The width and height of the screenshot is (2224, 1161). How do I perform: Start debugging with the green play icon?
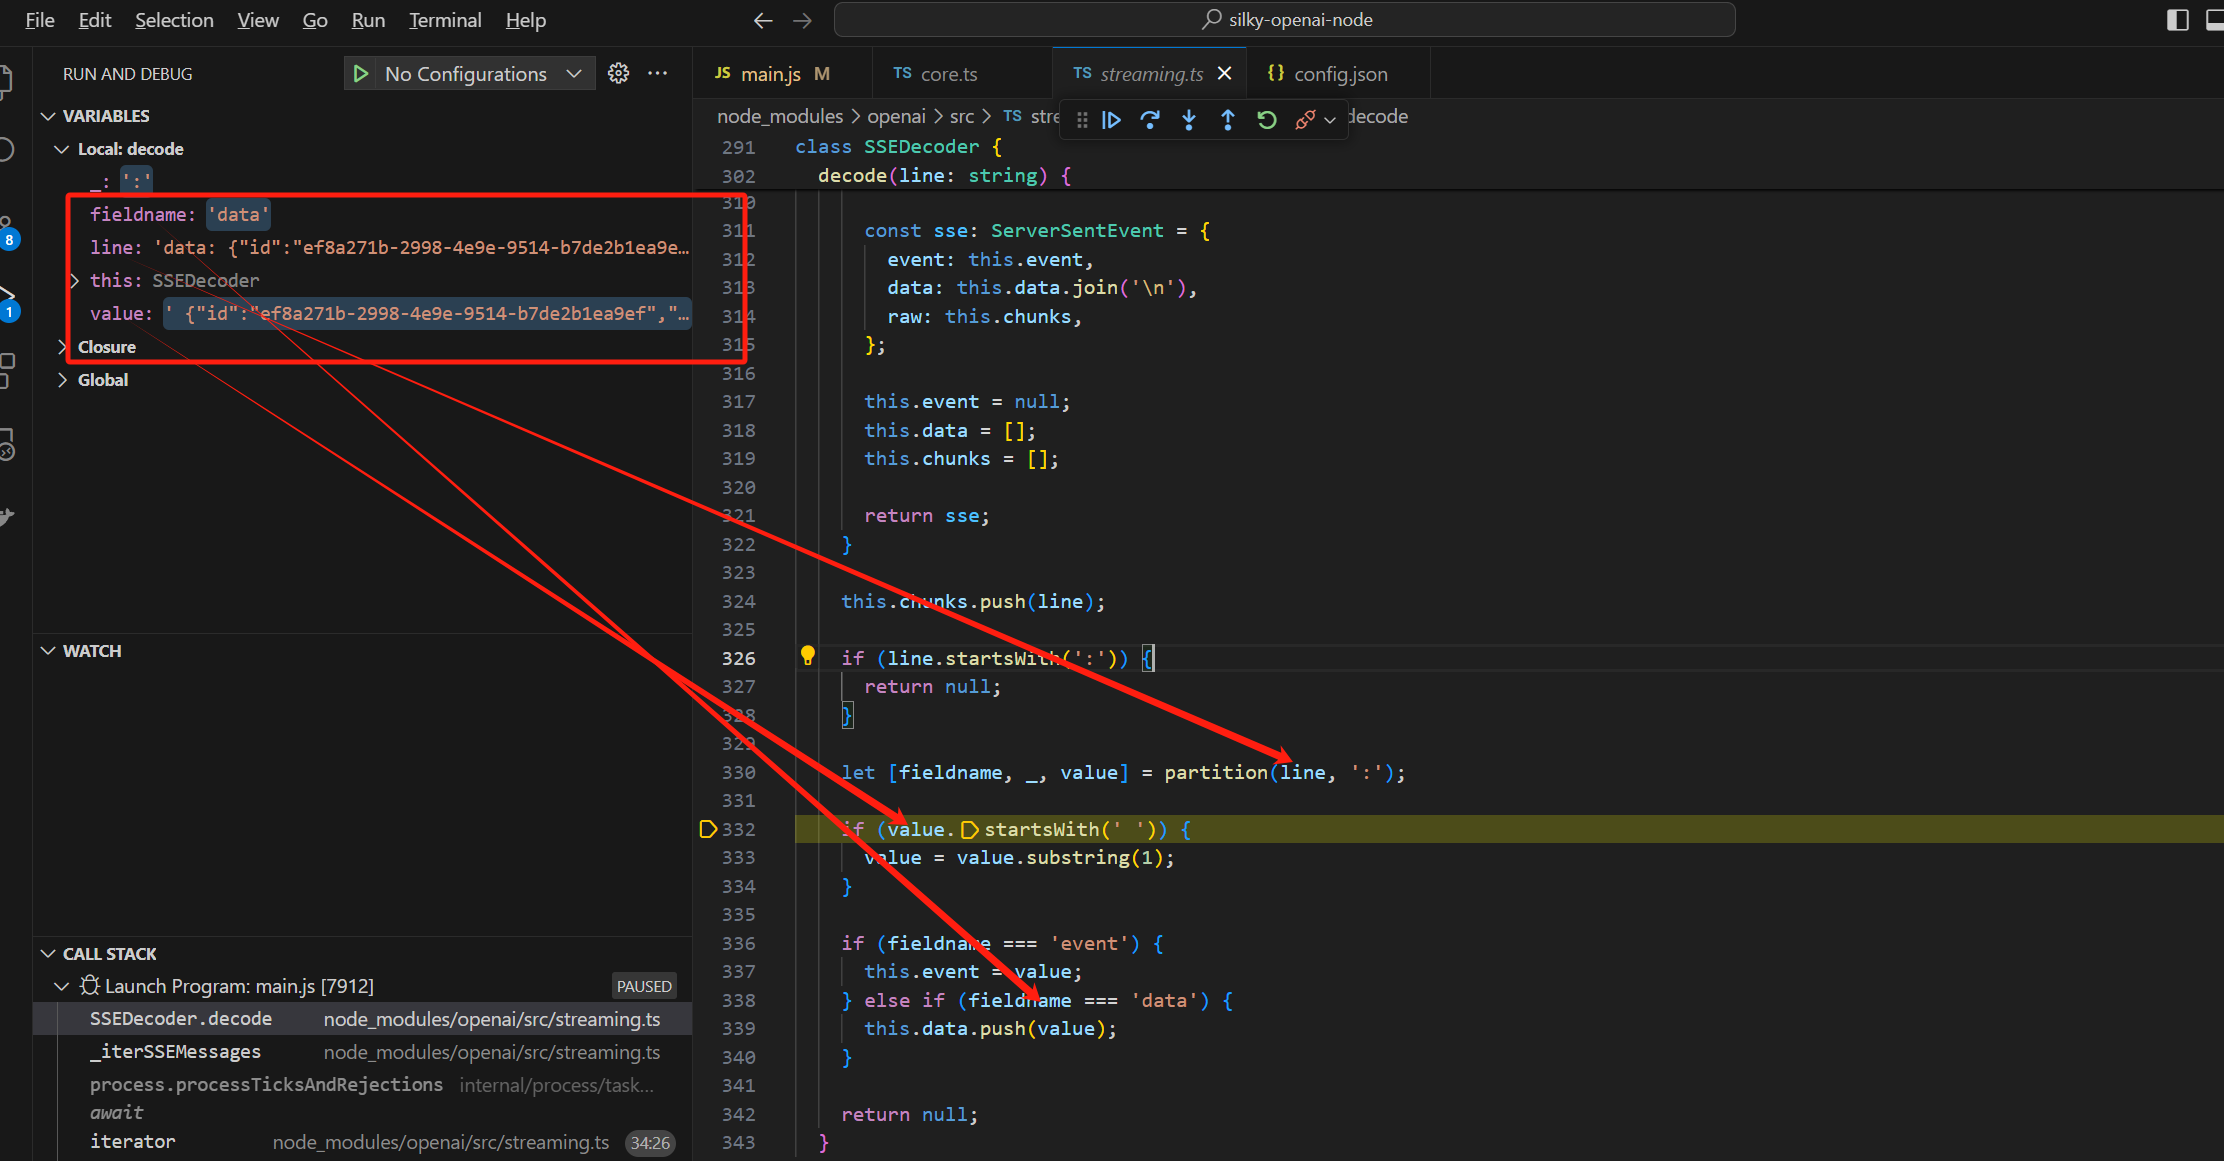(361, 74)
